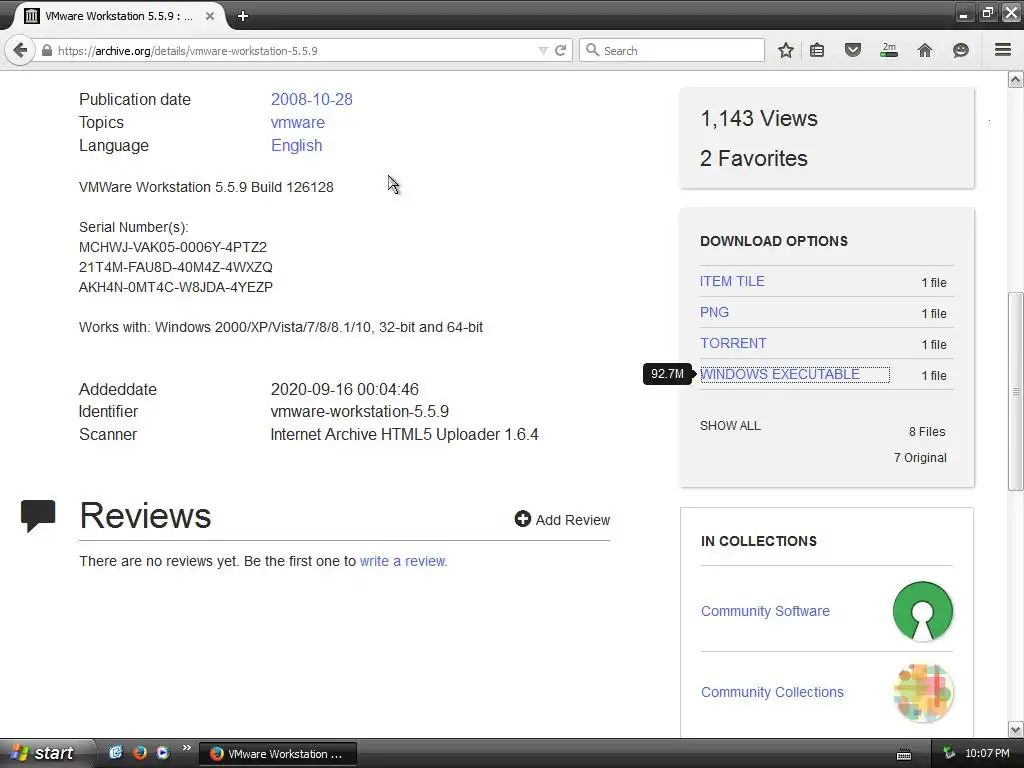Click the '8 Files' count
The width and height of the screenshot is (1024, 768).
click(927, 432)
